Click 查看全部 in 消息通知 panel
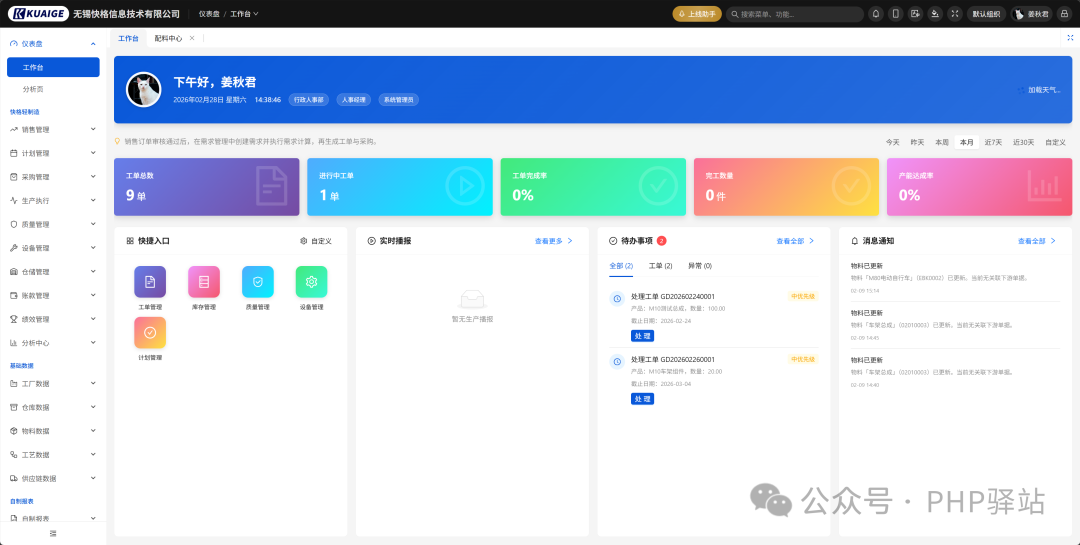Screen dimensions: 1080x545 [1037, 241]
